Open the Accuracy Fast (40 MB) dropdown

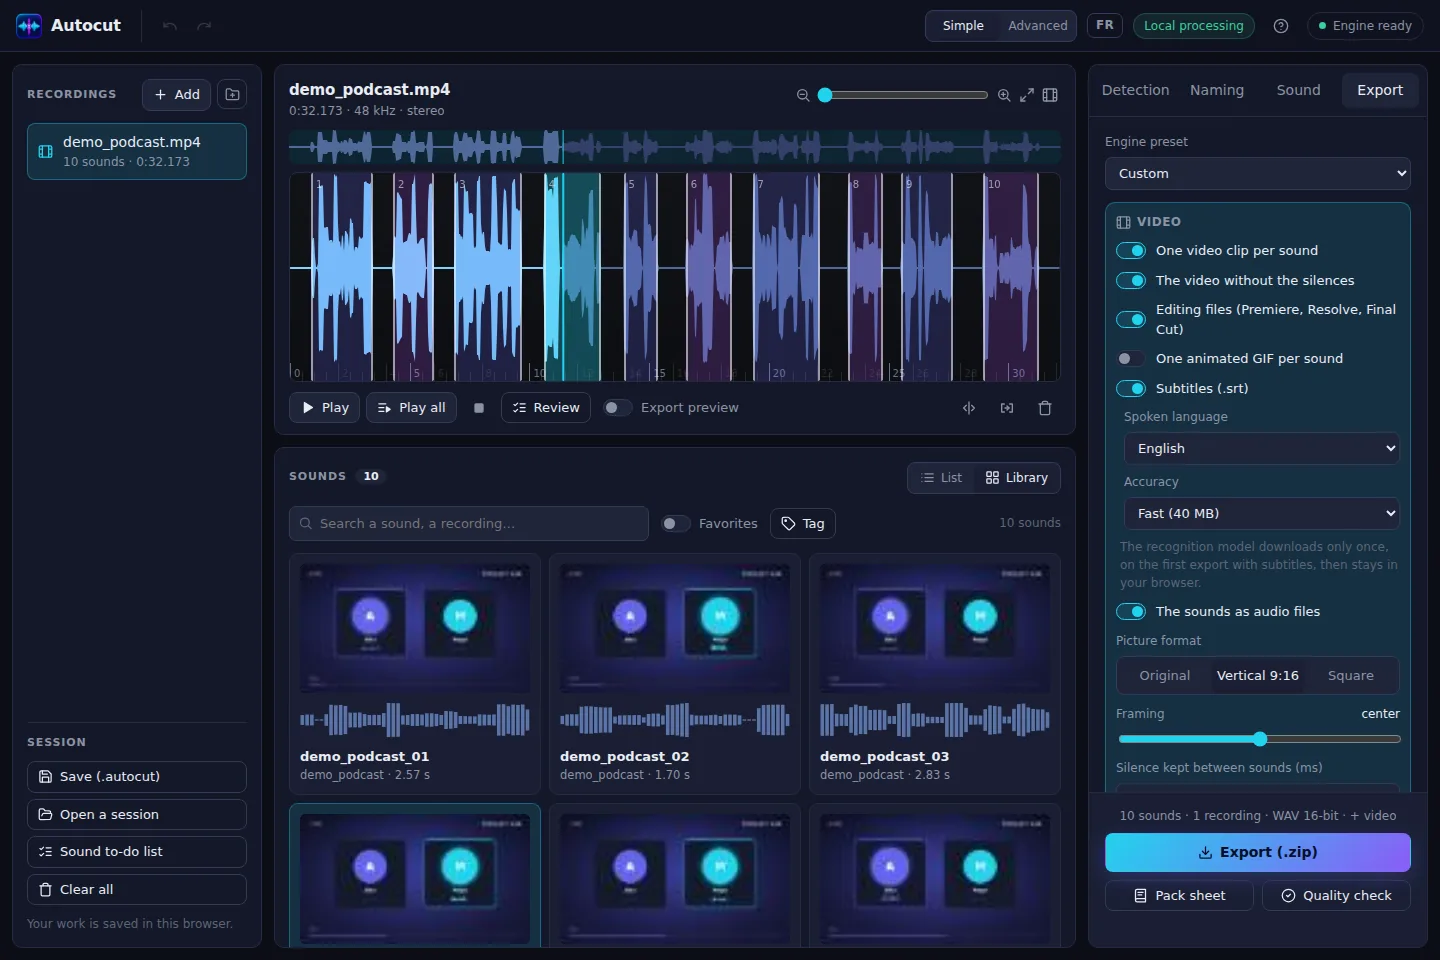(x=1262, y=513)
